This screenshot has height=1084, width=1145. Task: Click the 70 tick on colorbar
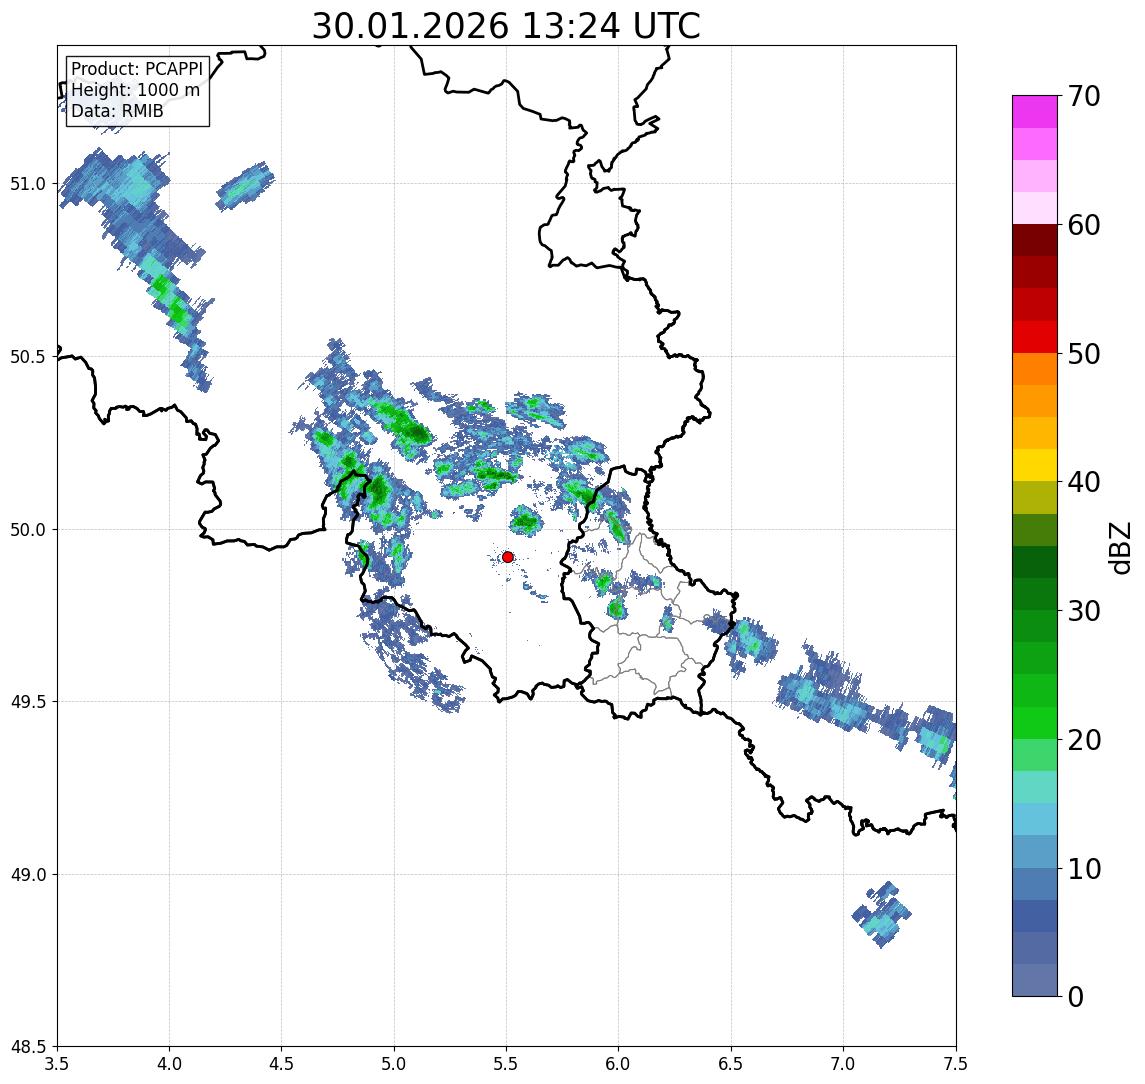[1083, 96]
